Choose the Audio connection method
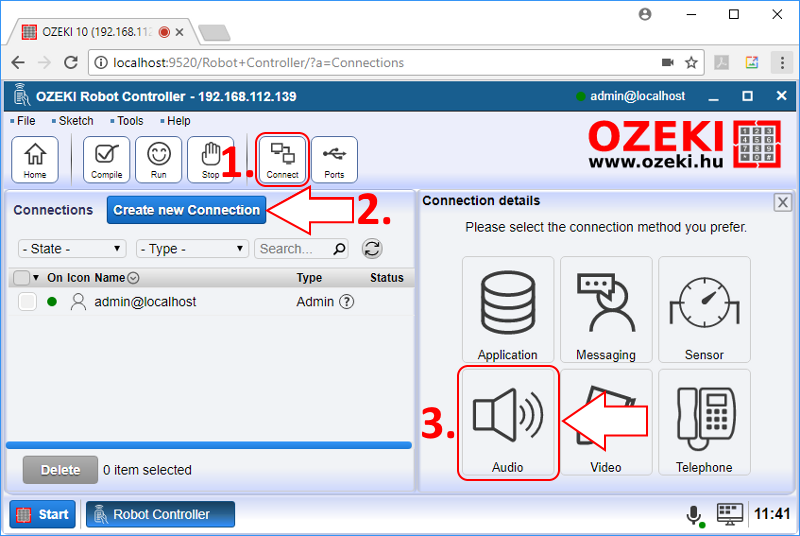This screenshot has height=536, width=800. pos(508,423)
